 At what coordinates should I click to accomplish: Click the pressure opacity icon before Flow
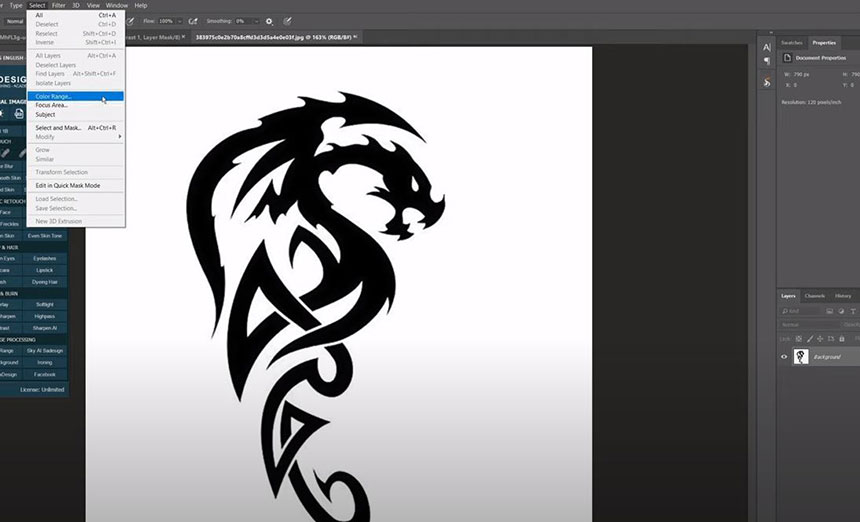[129, 20]
